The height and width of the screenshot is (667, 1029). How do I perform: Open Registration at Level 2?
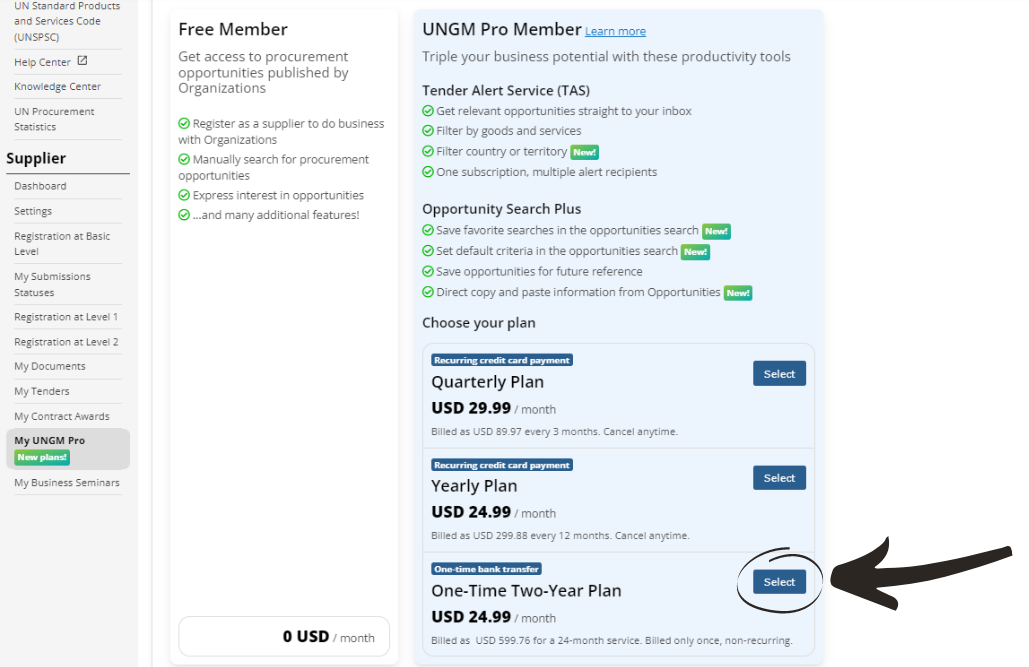pos(66,340)
